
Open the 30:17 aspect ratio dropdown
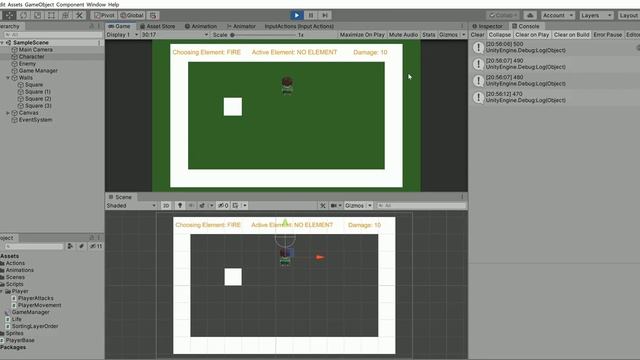pos(175,35)
